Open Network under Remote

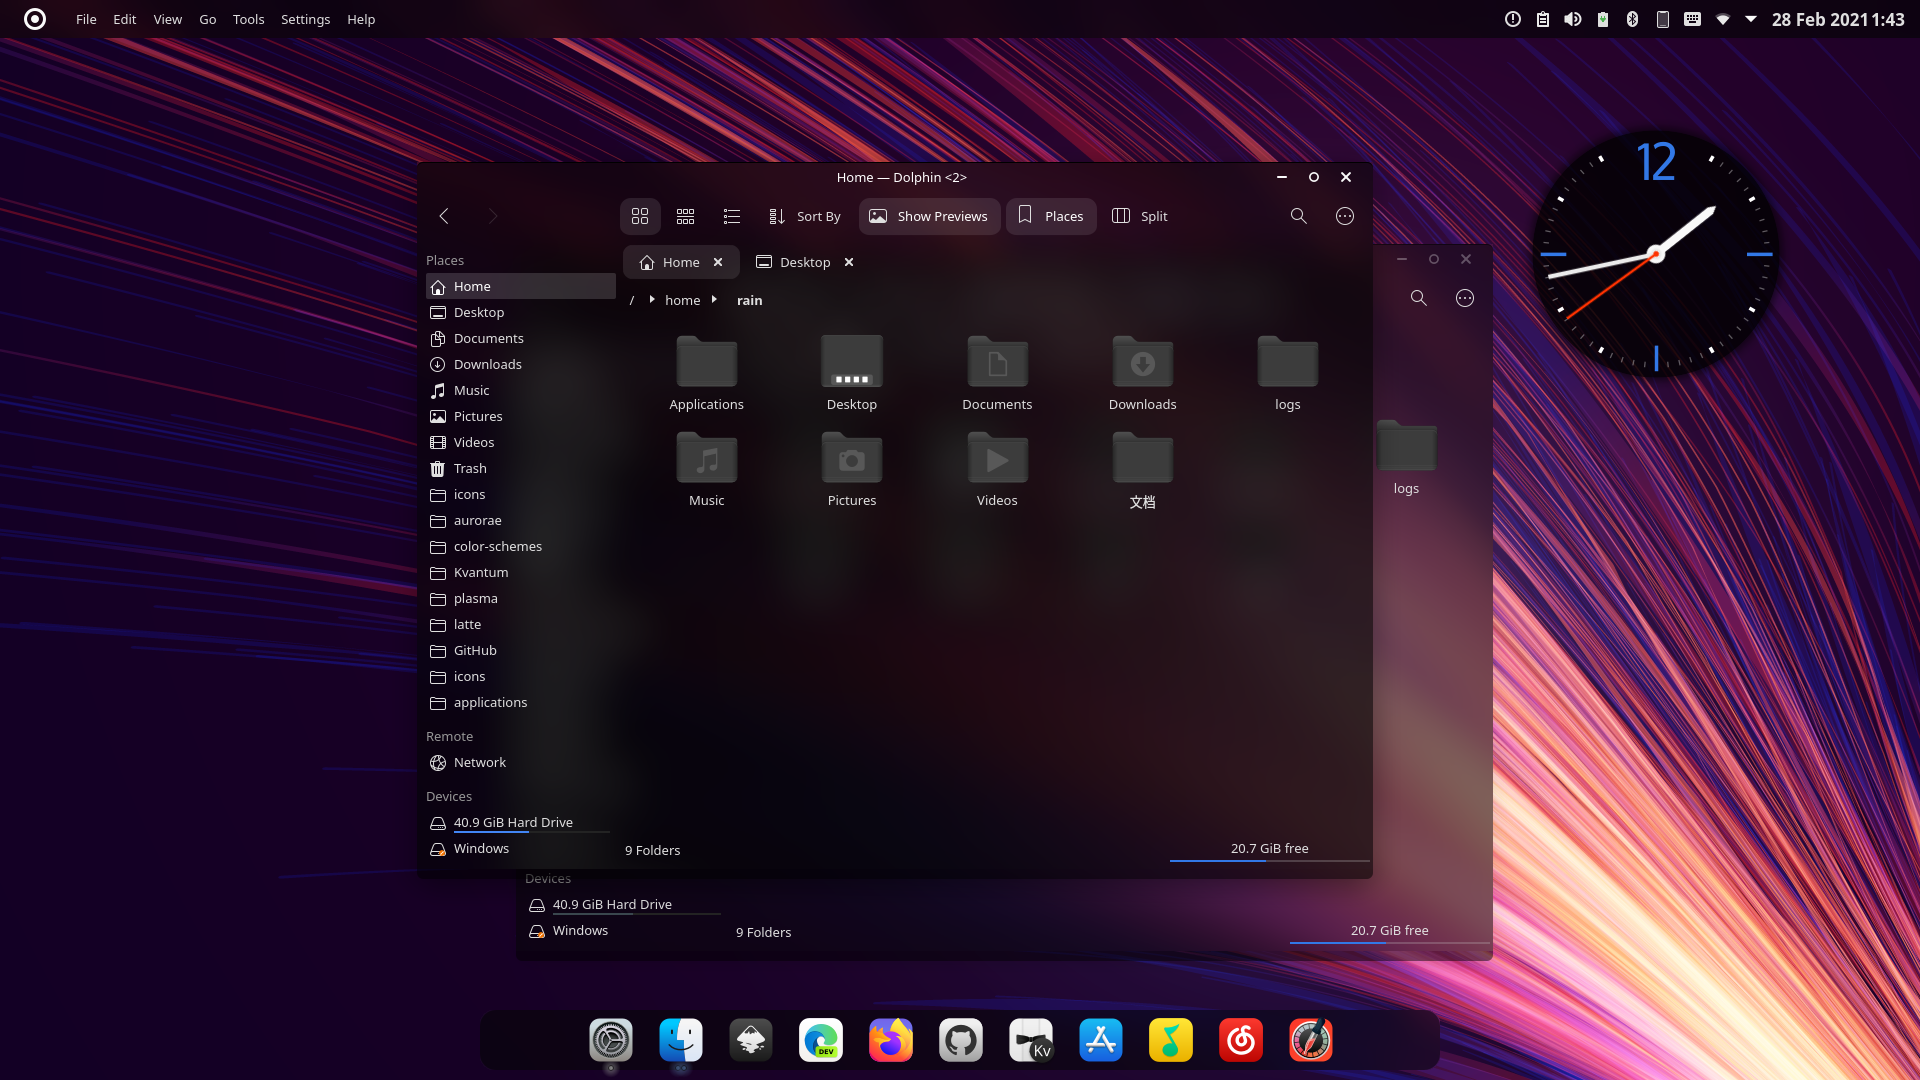479,762
